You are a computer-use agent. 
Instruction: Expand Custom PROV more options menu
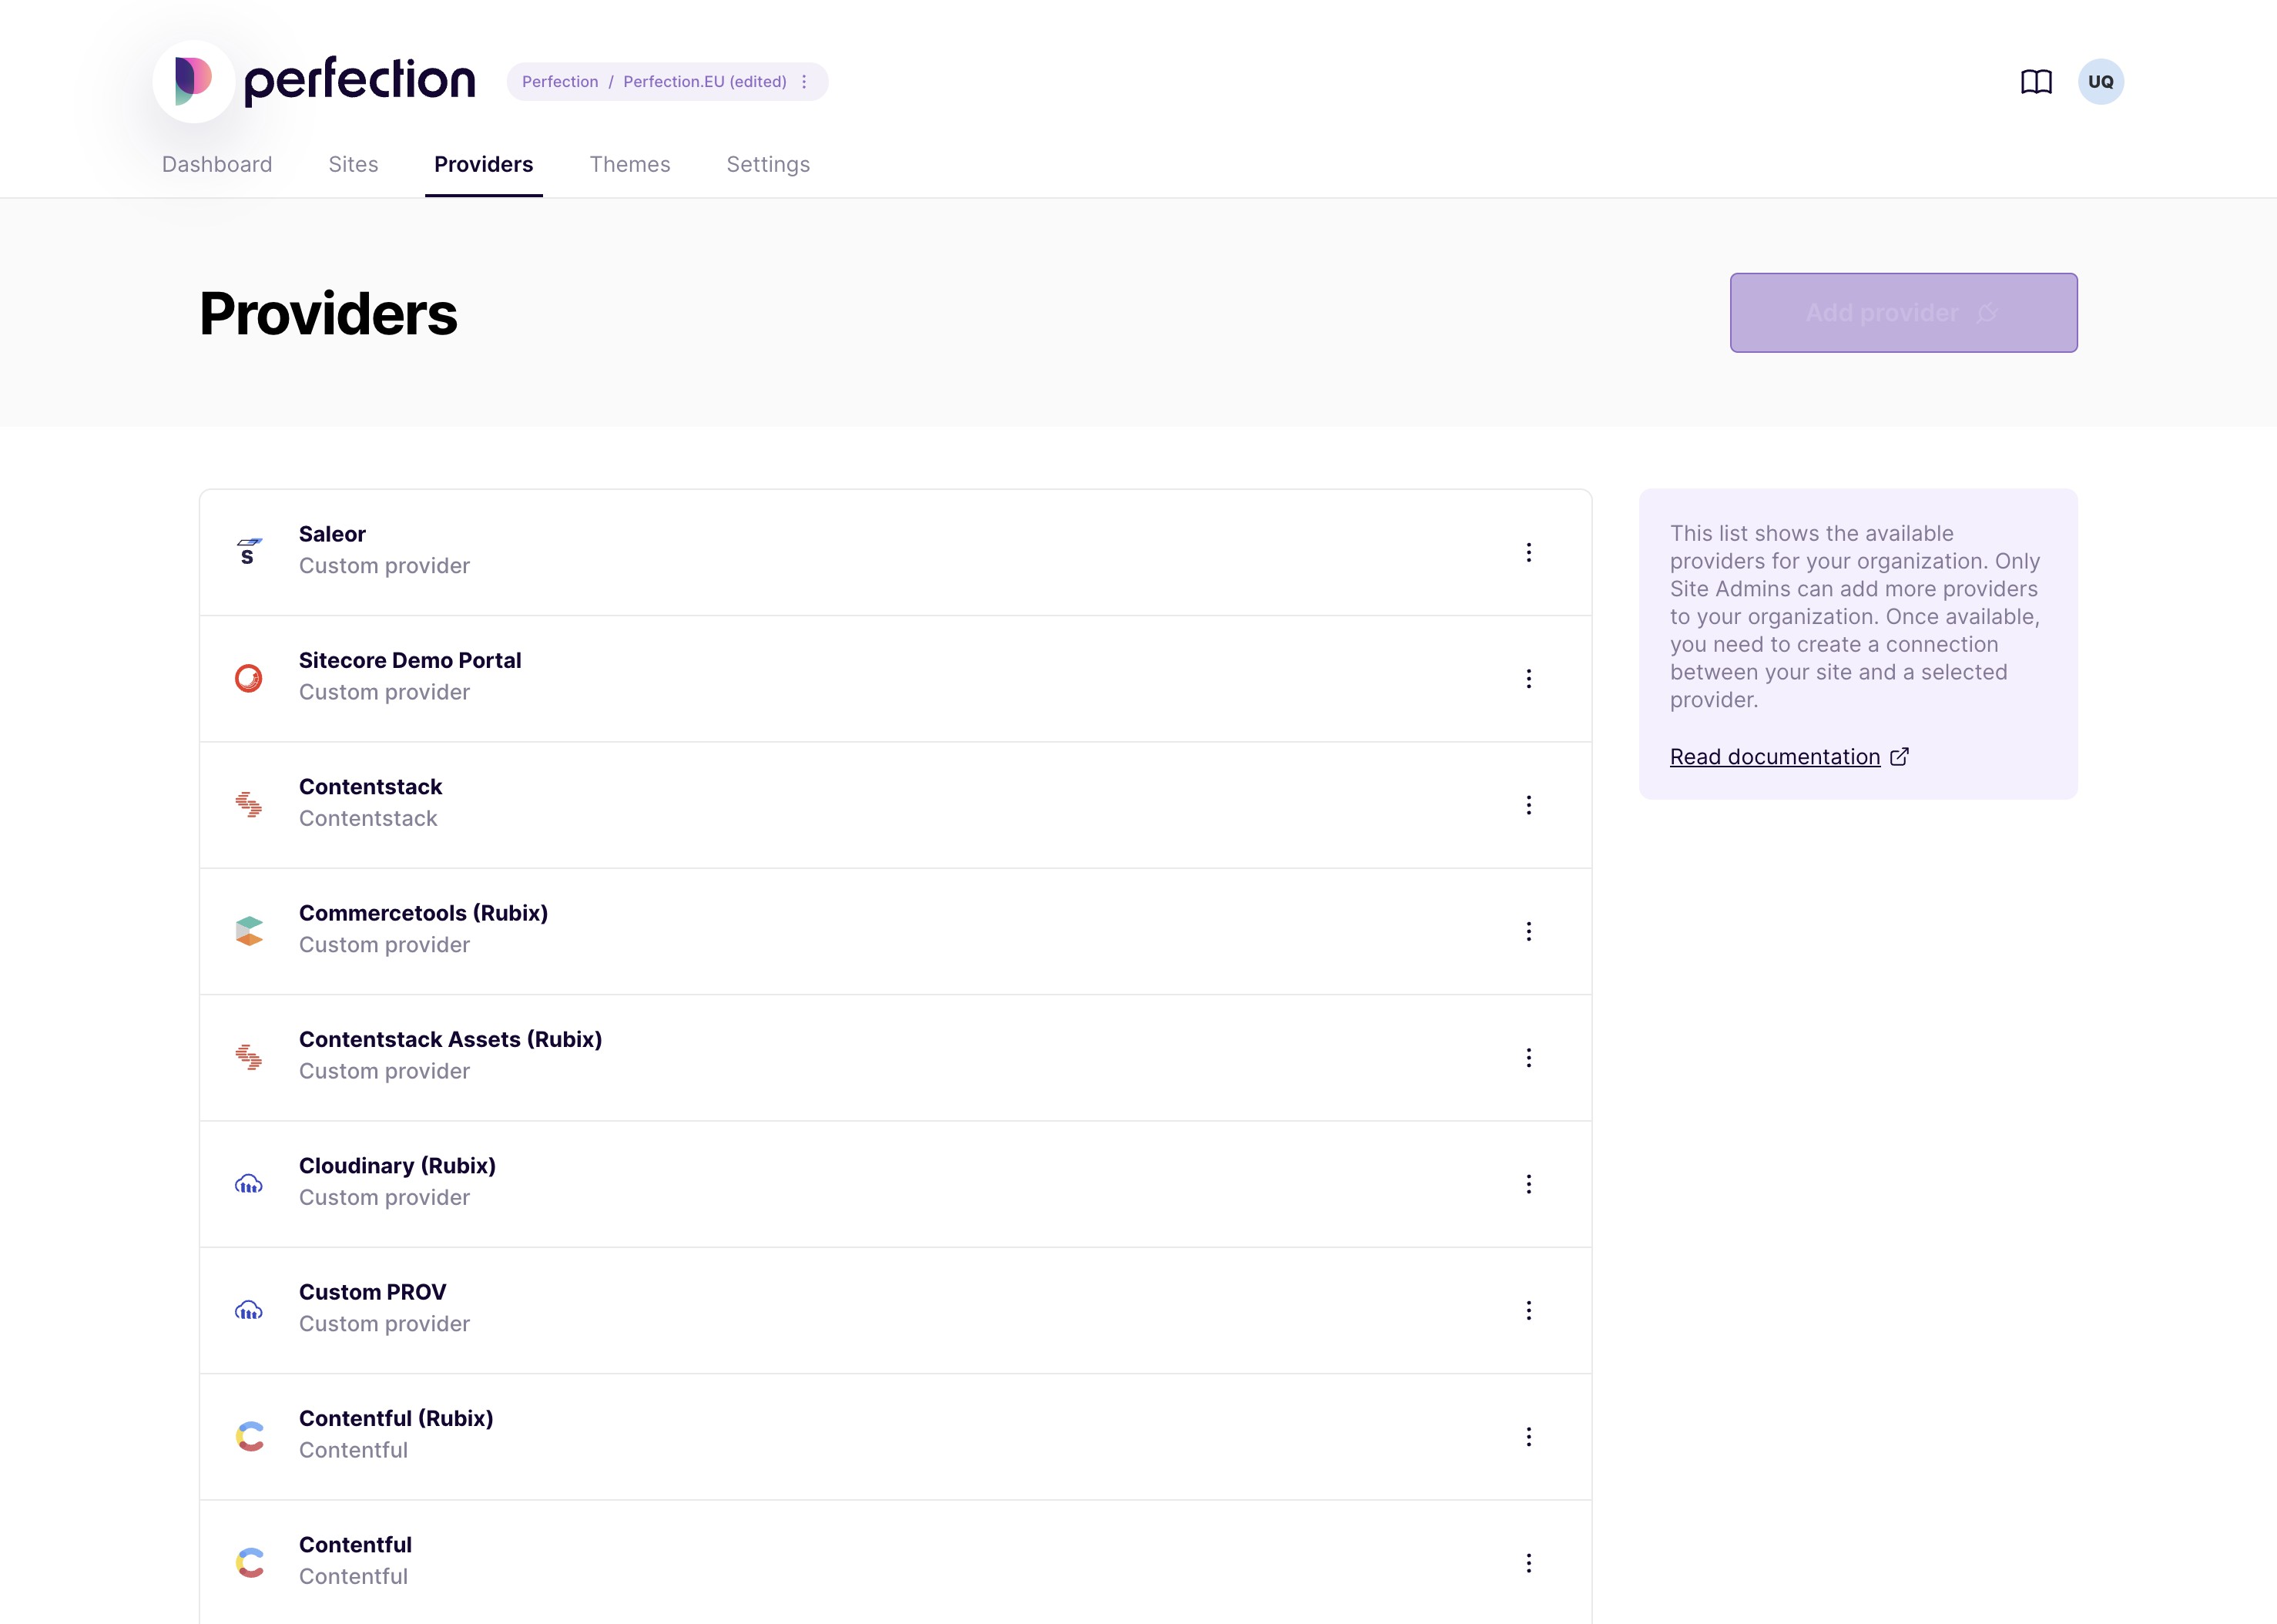pyautogui.click(x=1528, y=1310)
